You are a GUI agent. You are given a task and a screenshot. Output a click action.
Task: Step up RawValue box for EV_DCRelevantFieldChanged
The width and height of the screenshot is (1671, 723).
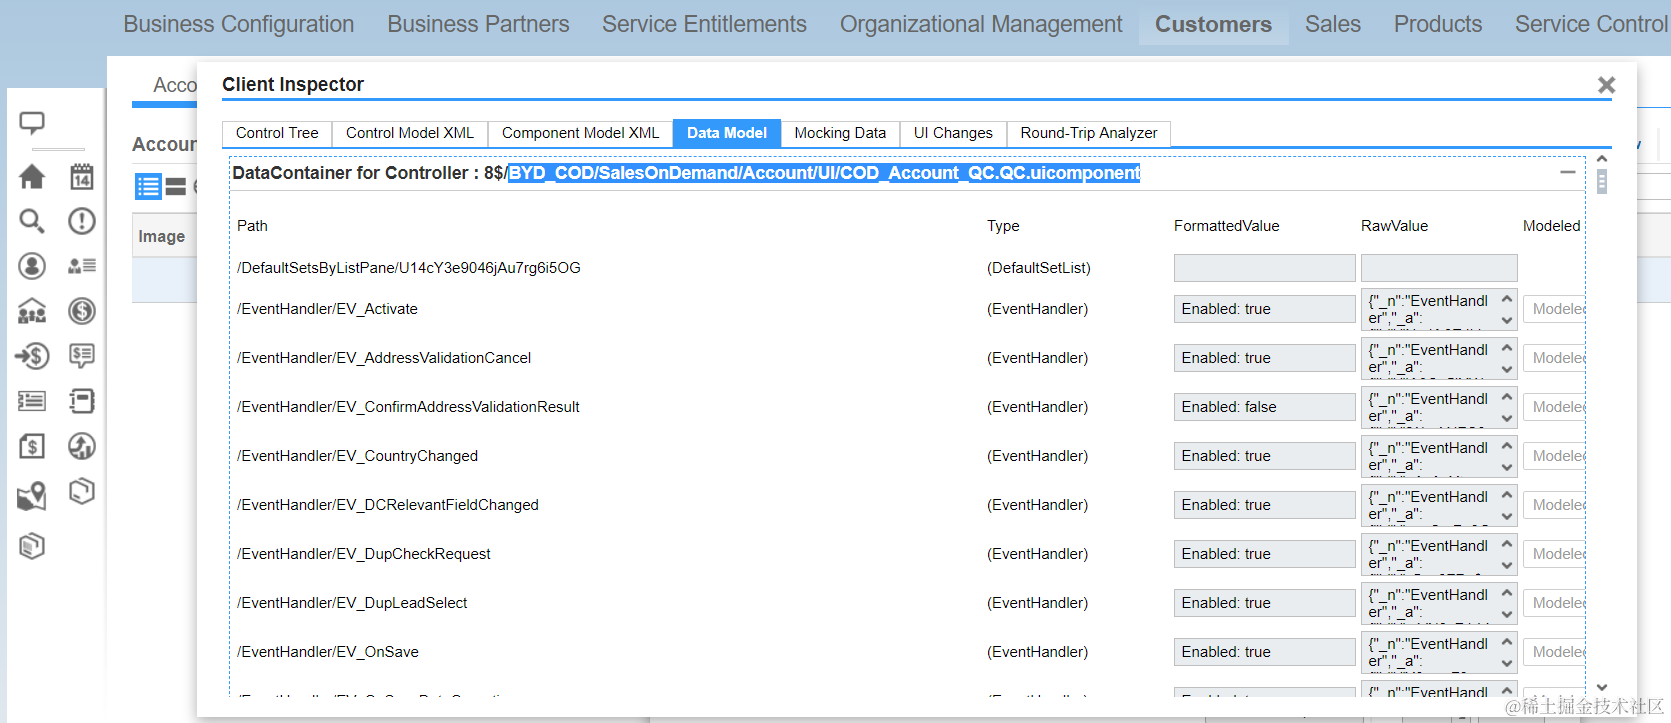pos(1507,495)
